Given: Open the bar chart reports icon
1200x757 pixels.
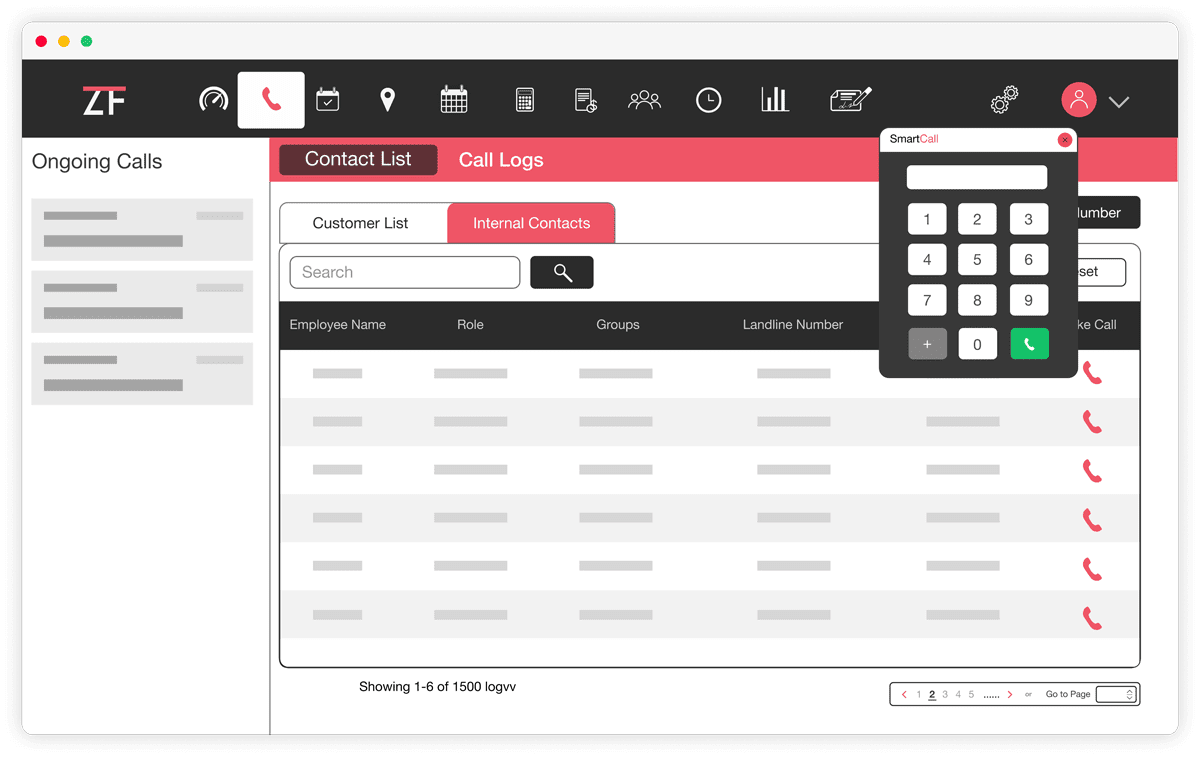Looking at the screenshot, I should tap(775, 99).
